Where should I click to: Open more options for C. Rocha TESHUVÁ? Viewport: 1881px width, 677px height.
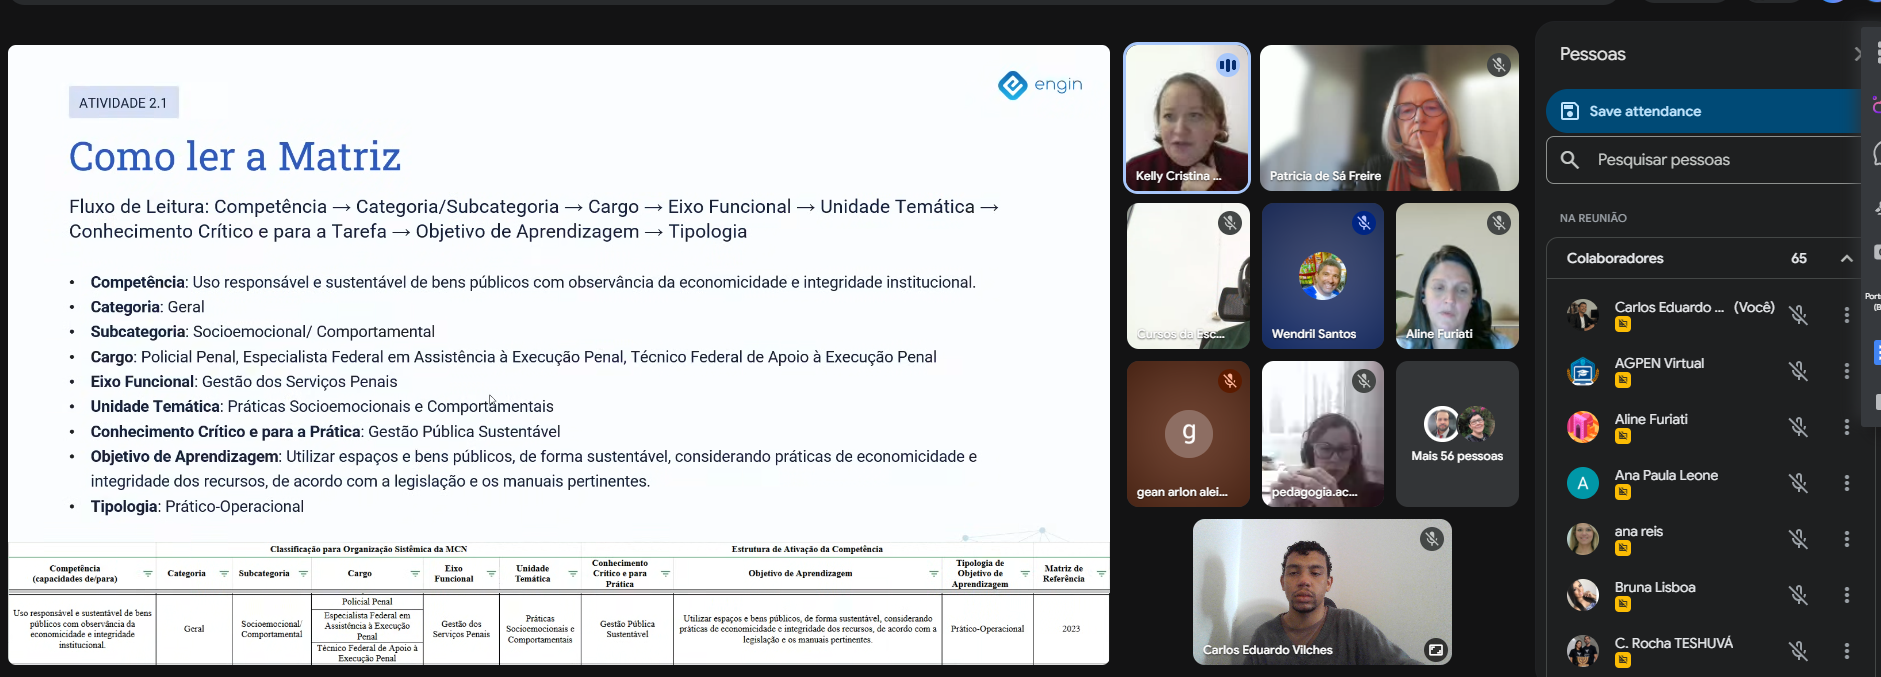pos(1846,651)
